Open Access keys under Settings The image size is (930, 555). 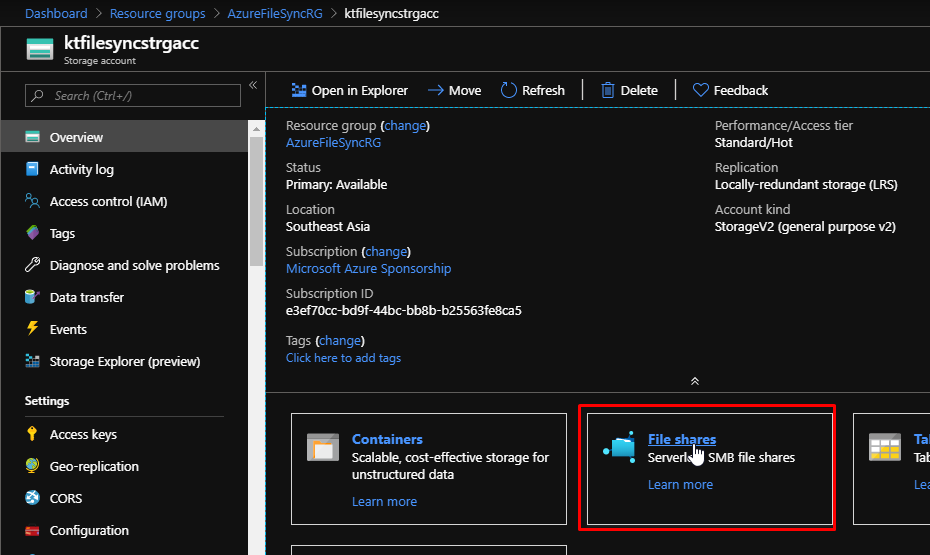click(125, 434)
